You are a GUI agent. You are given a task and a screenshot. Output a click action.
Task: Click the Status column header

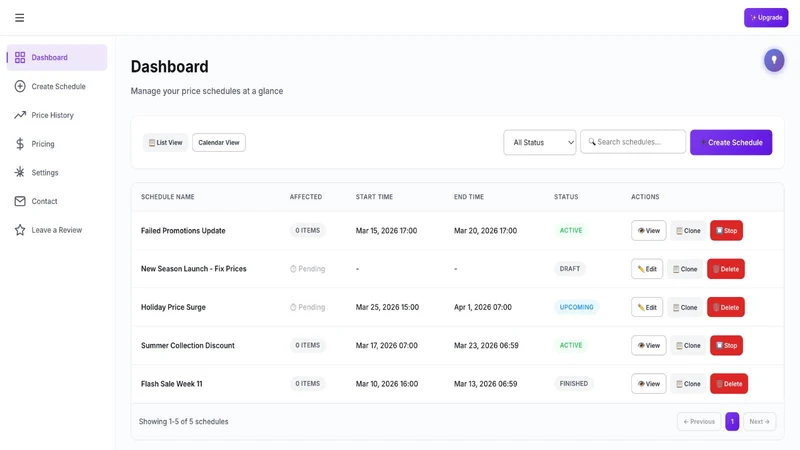pos(566,196)
